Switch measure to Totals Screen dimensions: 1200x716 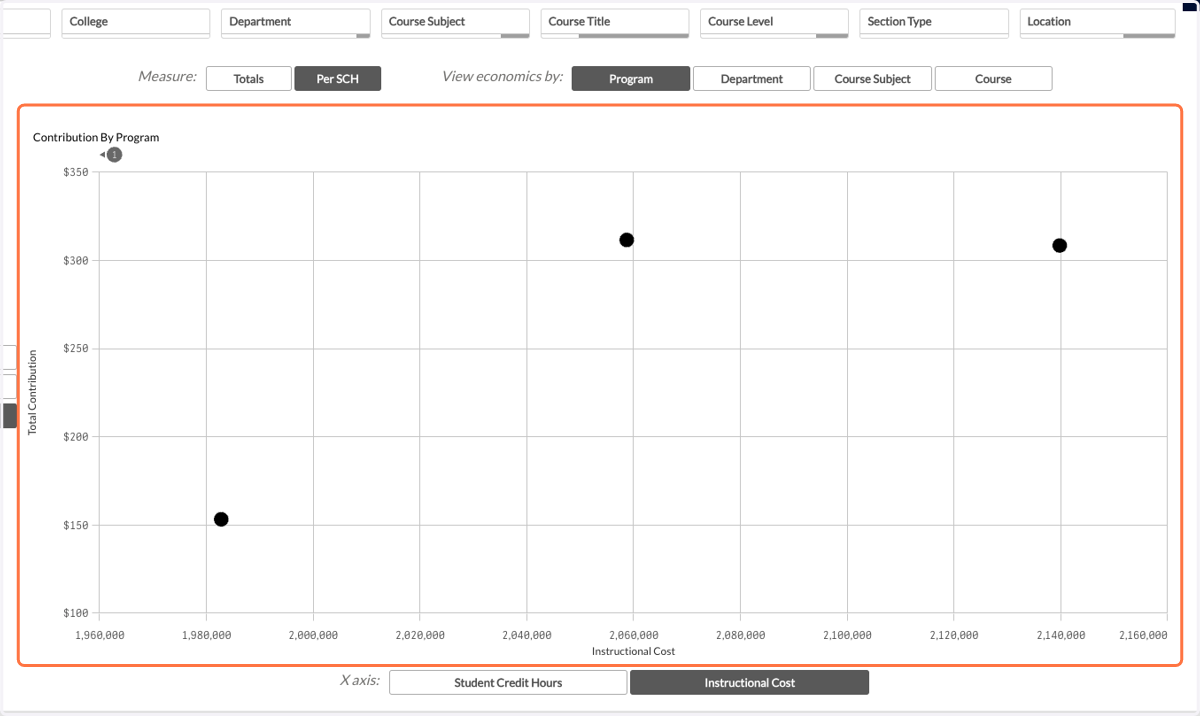(249, 79)
